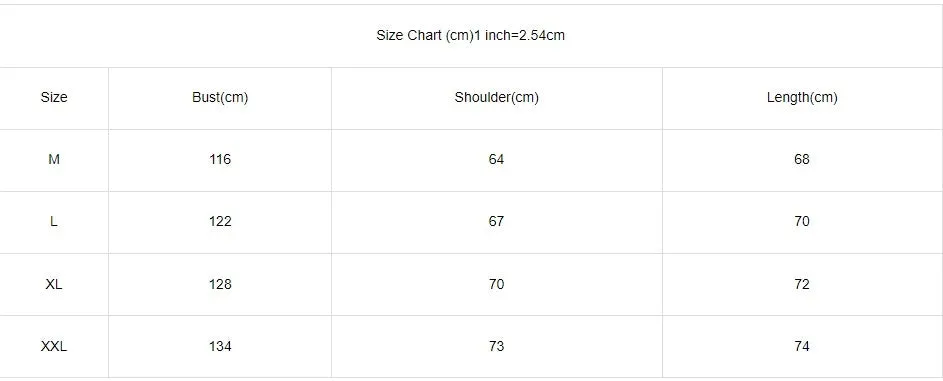This screenshot has width=943, height=381.
Task: Click the Size Chart title text
Action: 470,35
